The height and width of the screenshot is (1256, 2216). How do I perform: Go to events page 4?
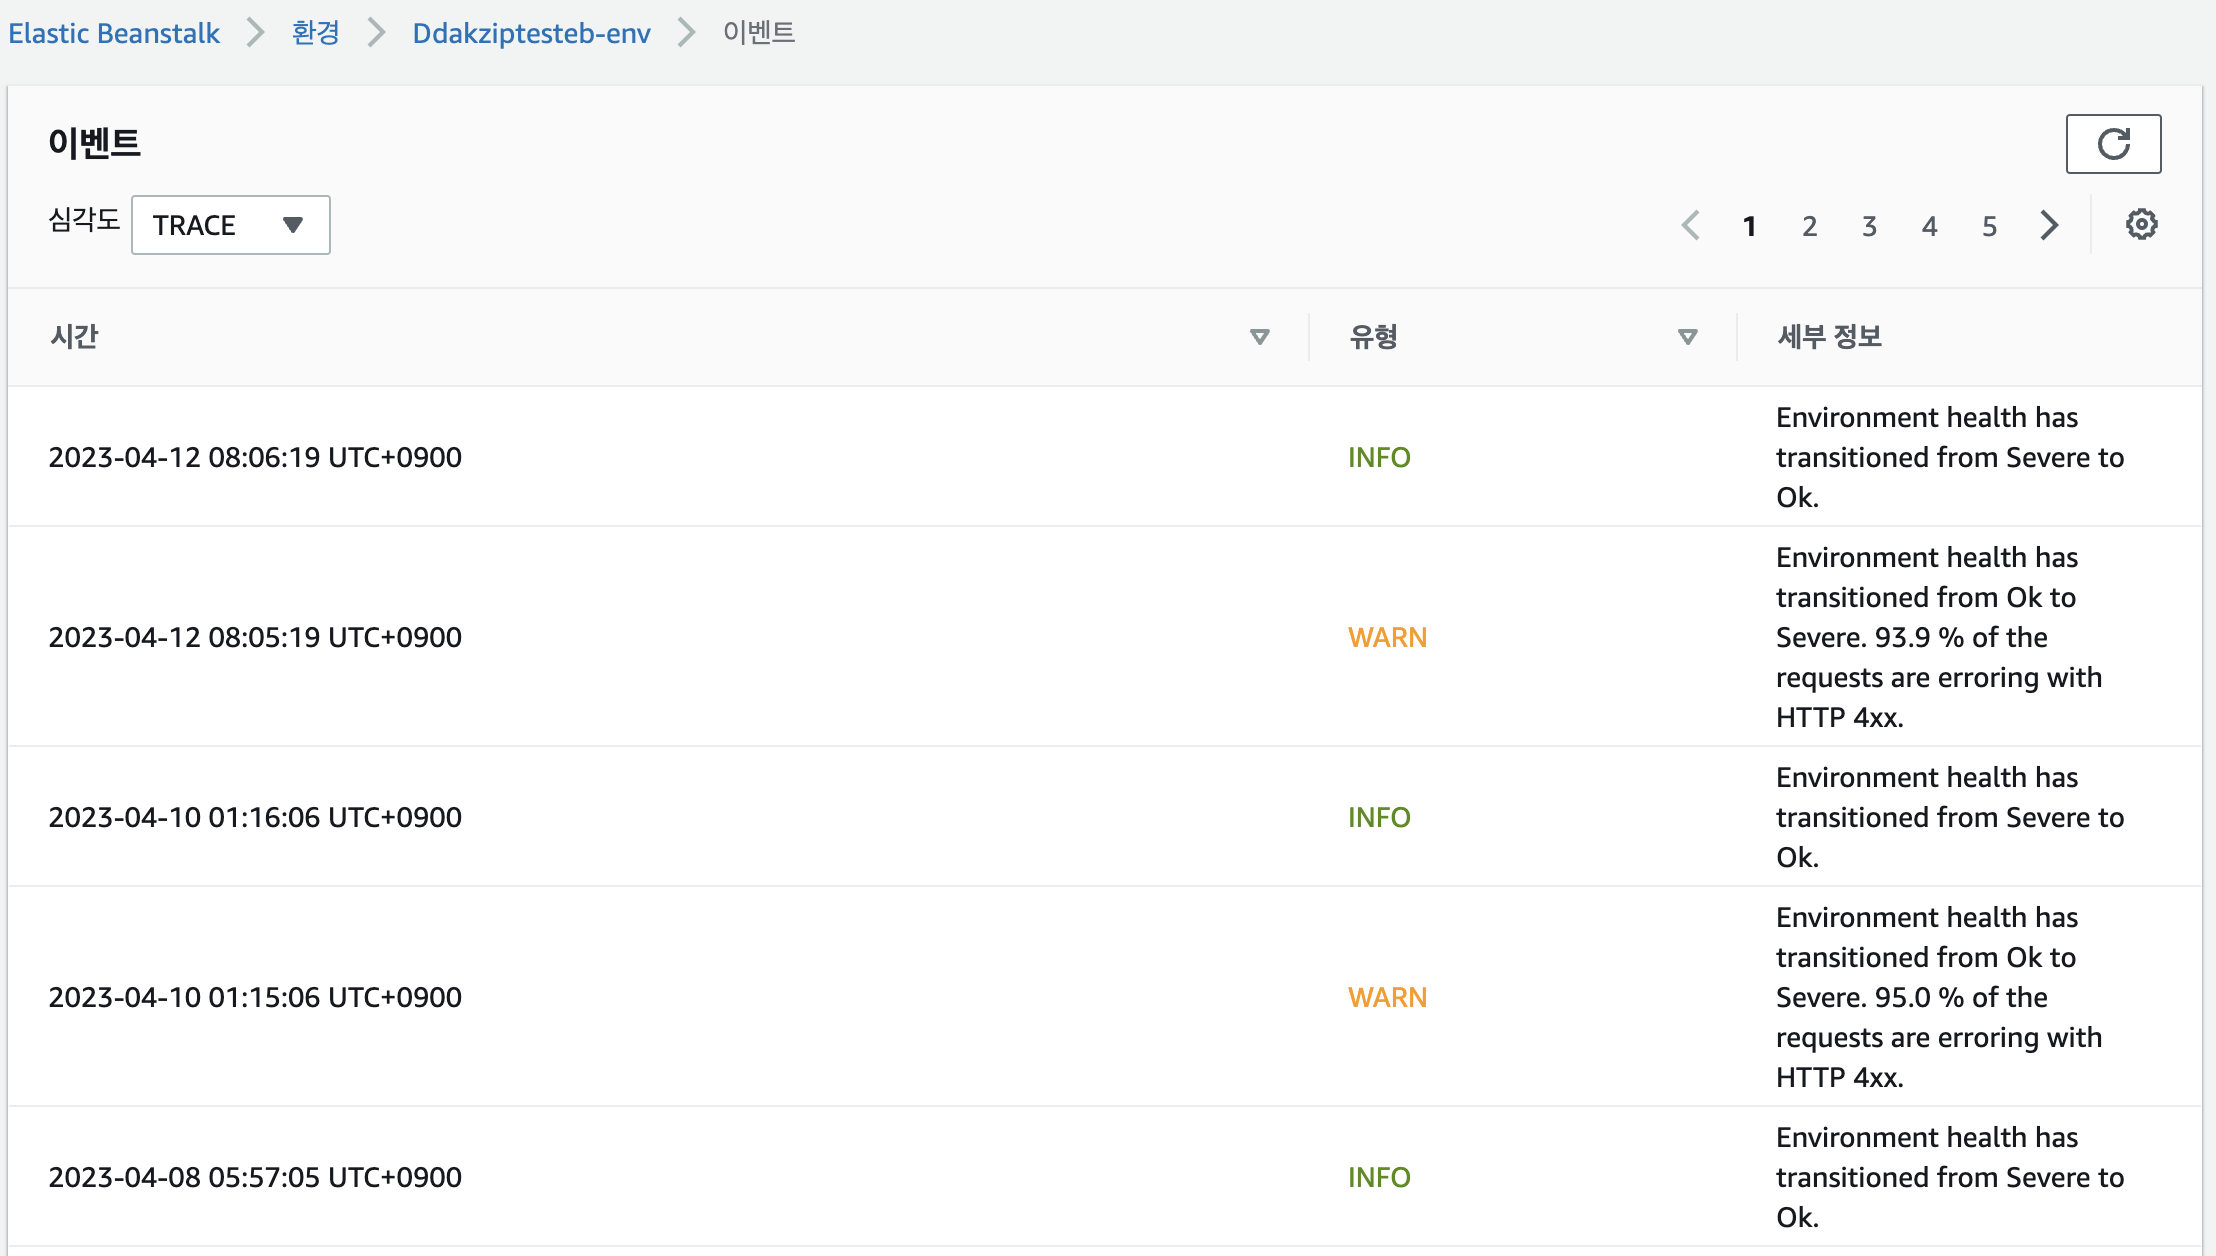tap(1929, 227)
